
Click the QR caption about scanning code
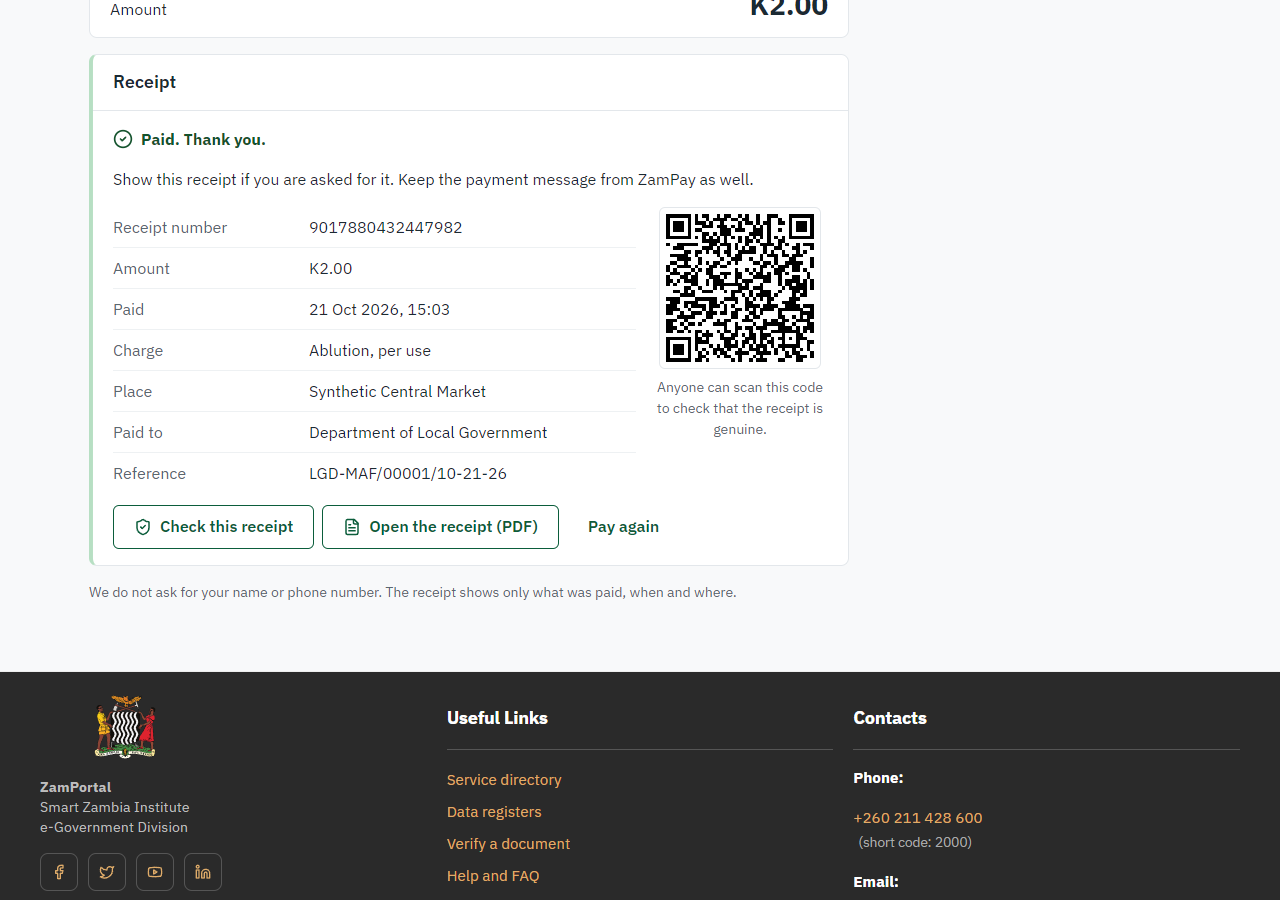tap(740, 408)
